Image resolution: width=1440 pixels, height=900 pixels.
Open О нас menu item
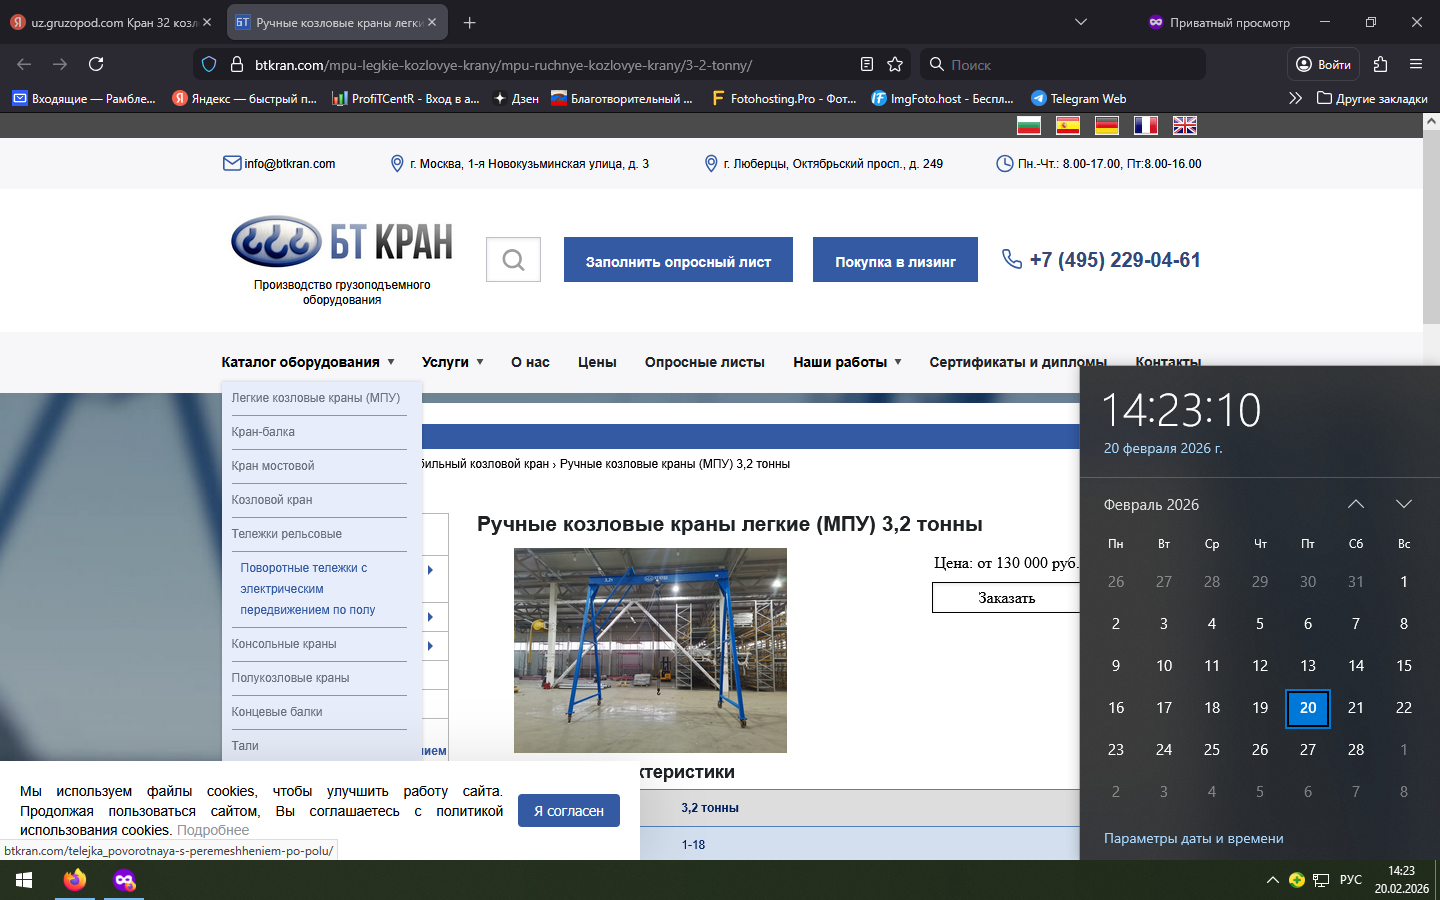[x=530, y=362]
